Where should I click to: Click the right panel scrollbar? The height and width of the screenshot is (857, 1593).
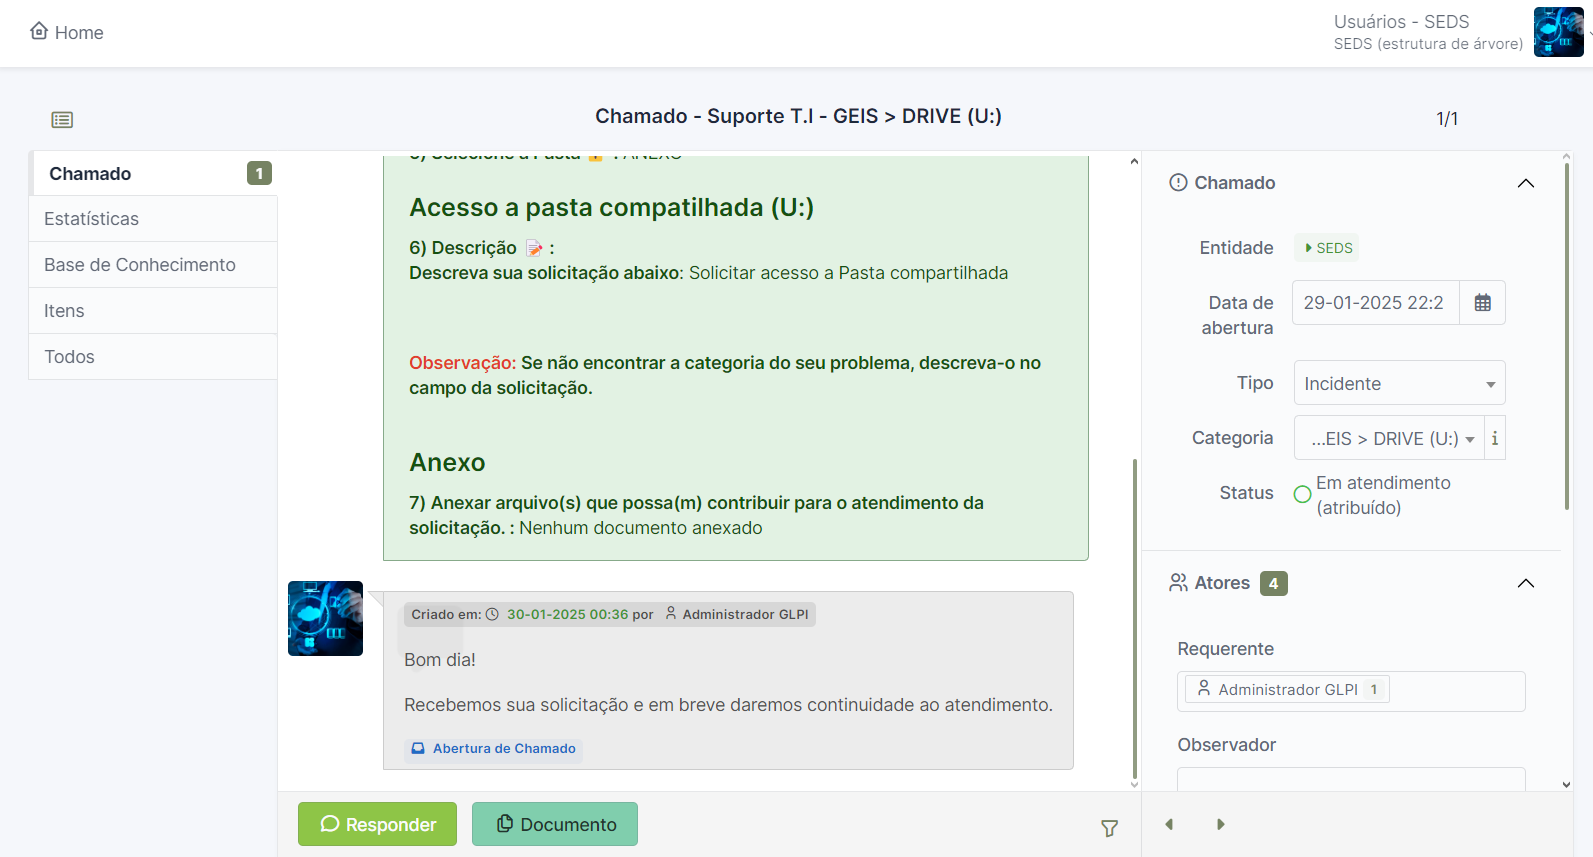[1566, 336]
